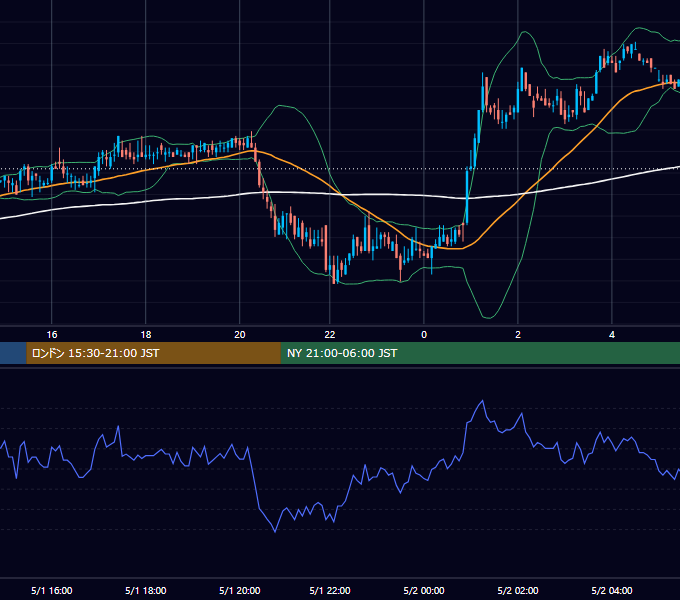This screenshot has width=680, height=600.
Task: Click the 5/1 18:00 label on oscillator axis
Action: pos(146,590)
